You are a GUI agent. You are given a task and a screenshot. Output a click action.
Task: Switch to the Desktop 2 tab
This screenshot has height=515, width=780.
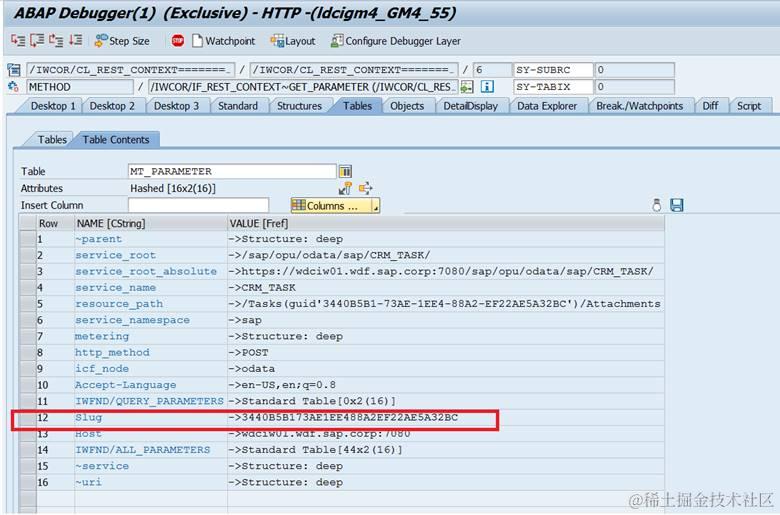[112, 106]
